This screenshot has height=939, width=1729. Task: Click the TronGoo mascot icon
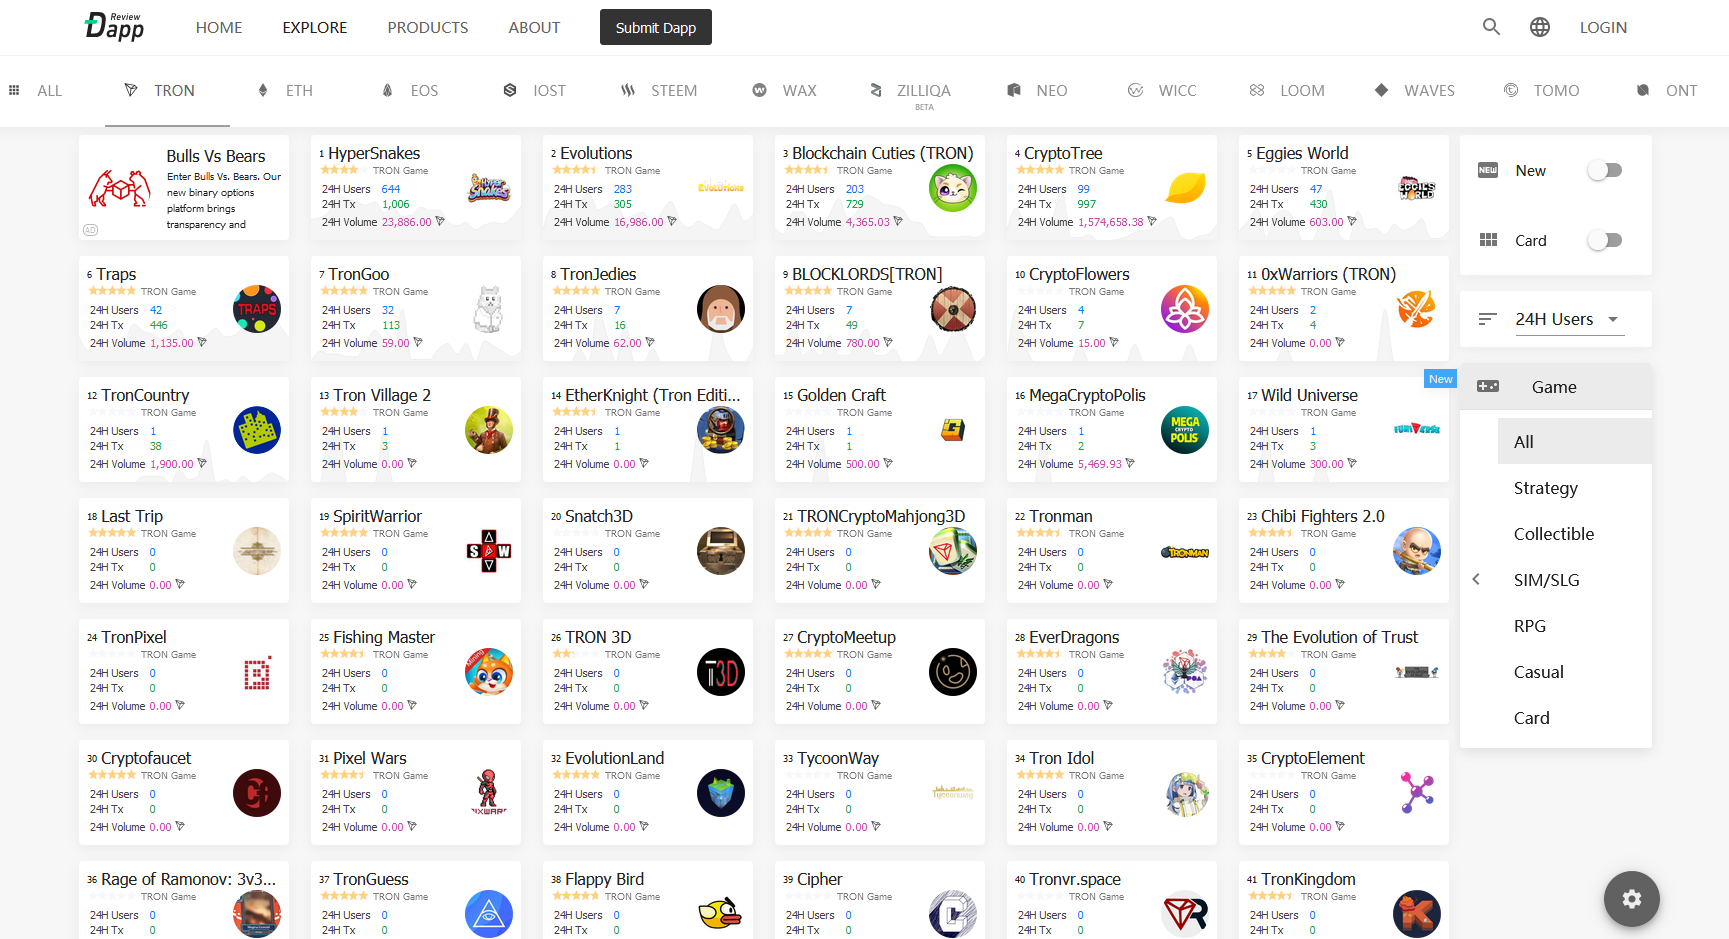(x=489, y=309)
